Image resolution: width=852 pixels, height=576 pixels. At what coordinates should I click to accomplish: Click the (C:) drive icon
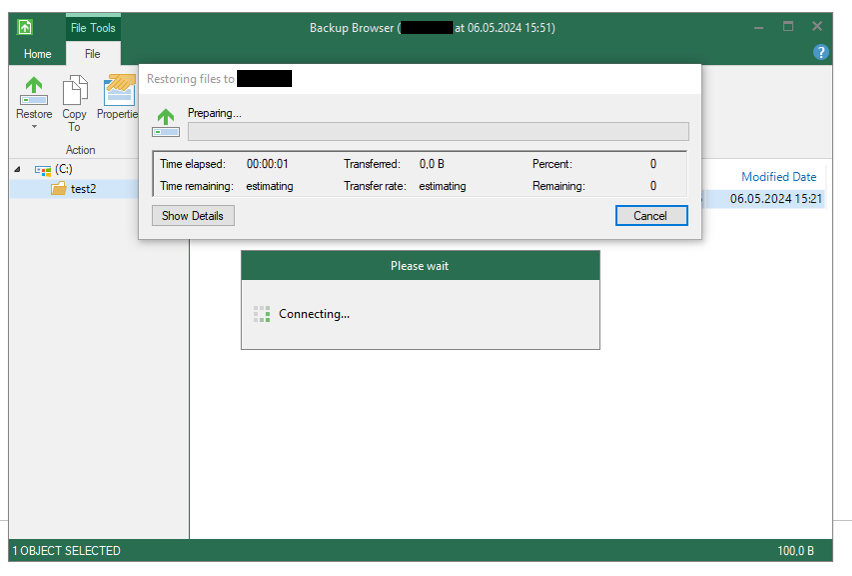coord(44,170)
